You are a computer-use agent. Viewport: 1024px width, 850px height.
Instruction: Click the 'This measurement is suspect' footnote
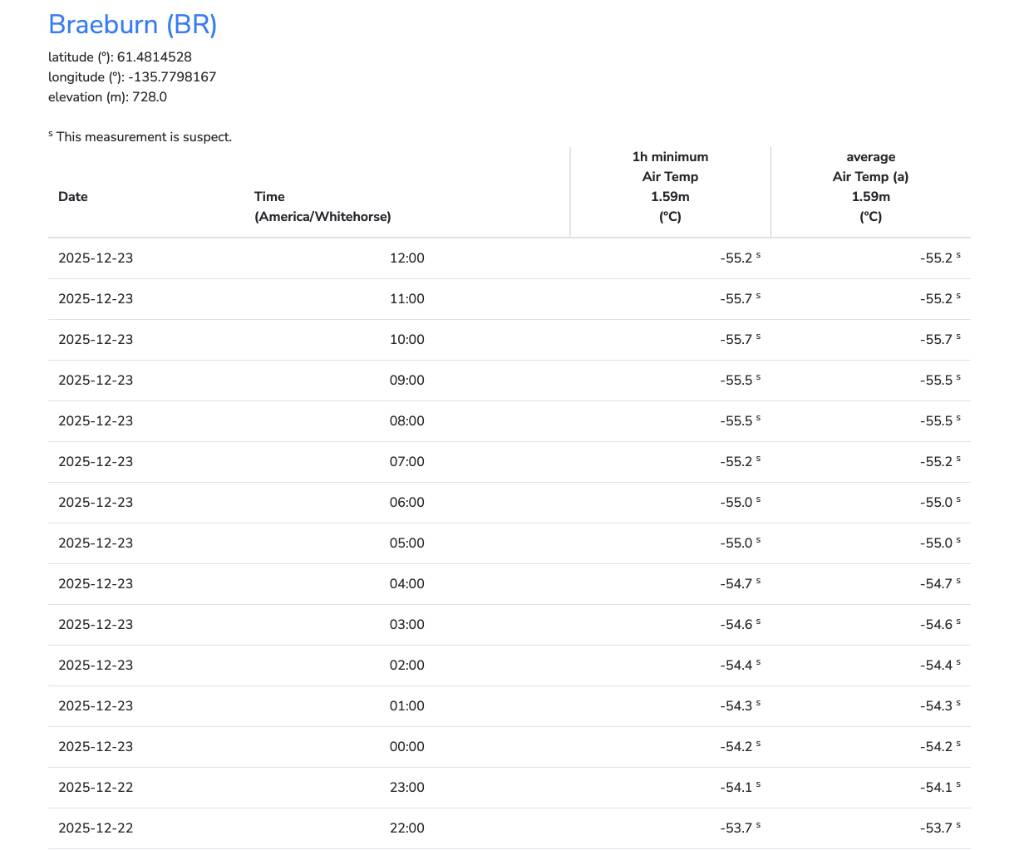tap(143, 137)
